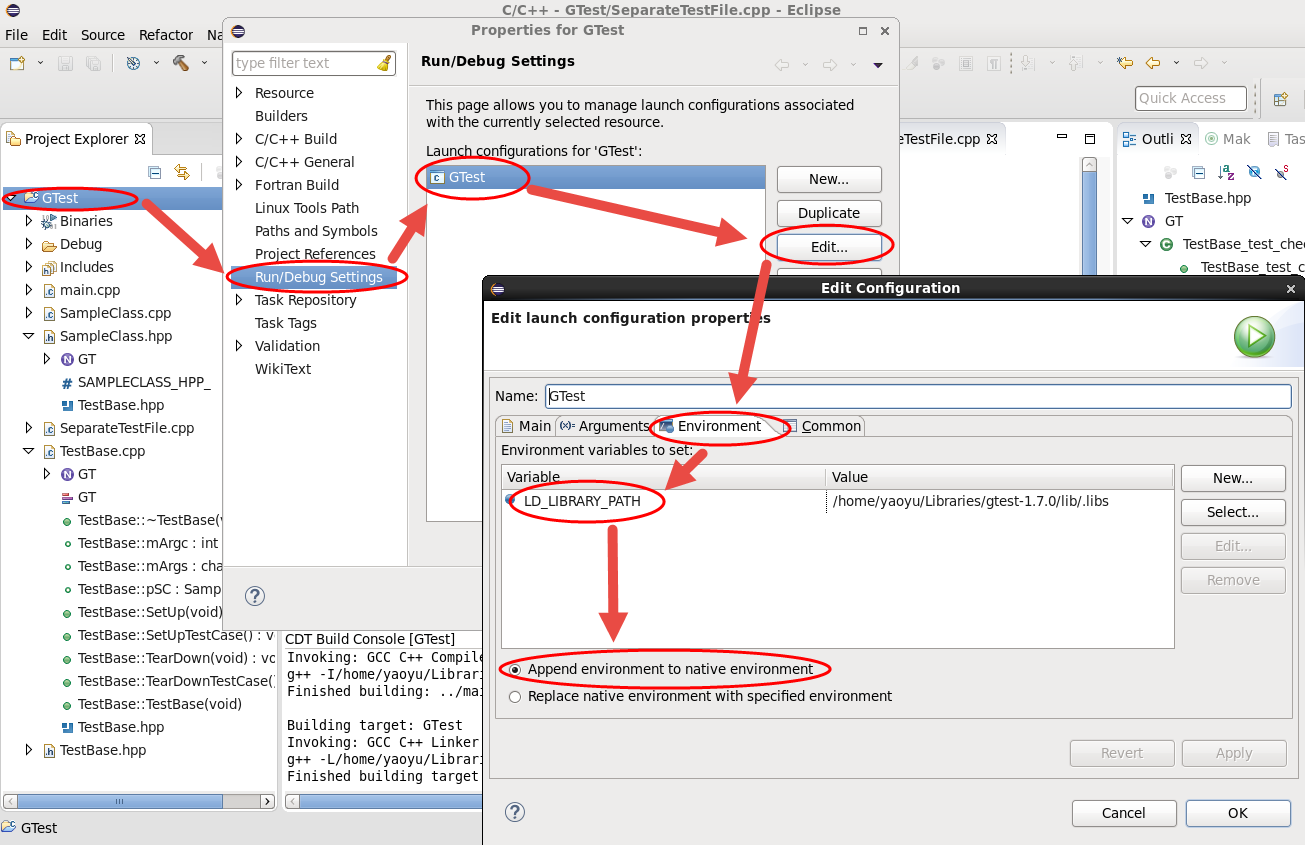Collapse the SampleClass.hpp node
The width and height of the screenshot is (1305, 845).
click(28, 336)
